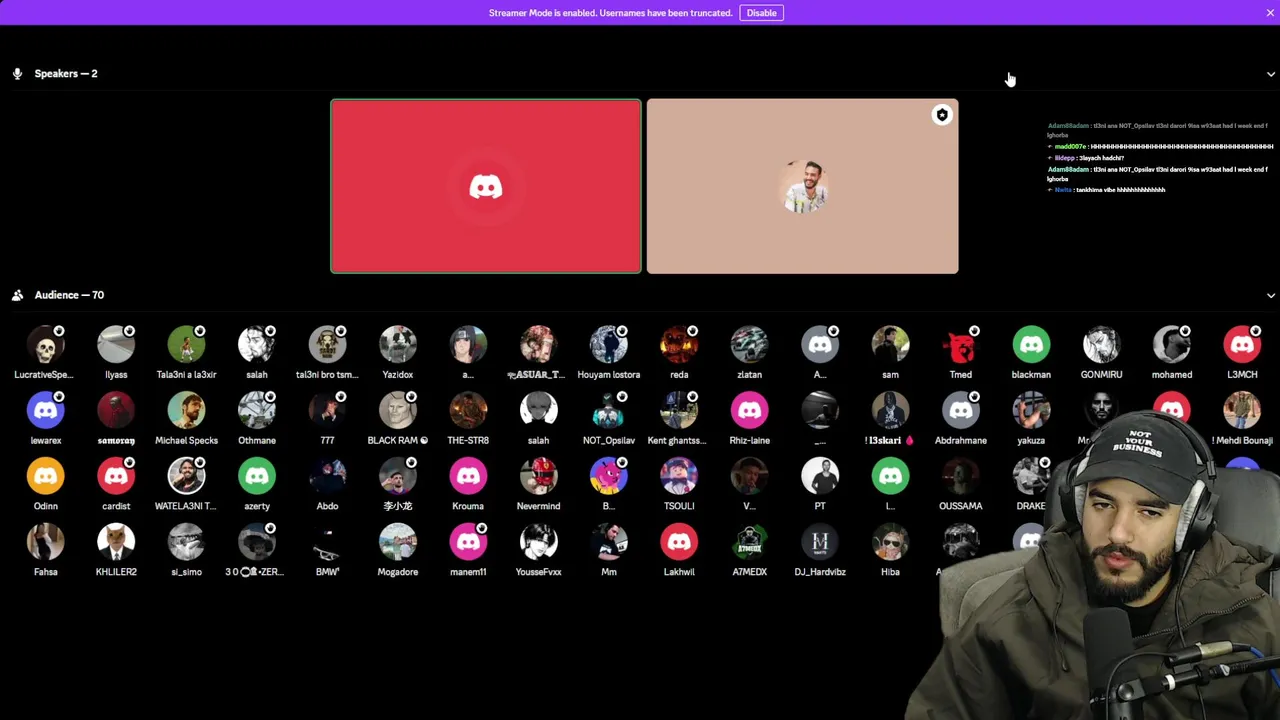Select the beige speaker tile with photo avatar
This screenshot has width=1280, height=720.
click(802, 186)
